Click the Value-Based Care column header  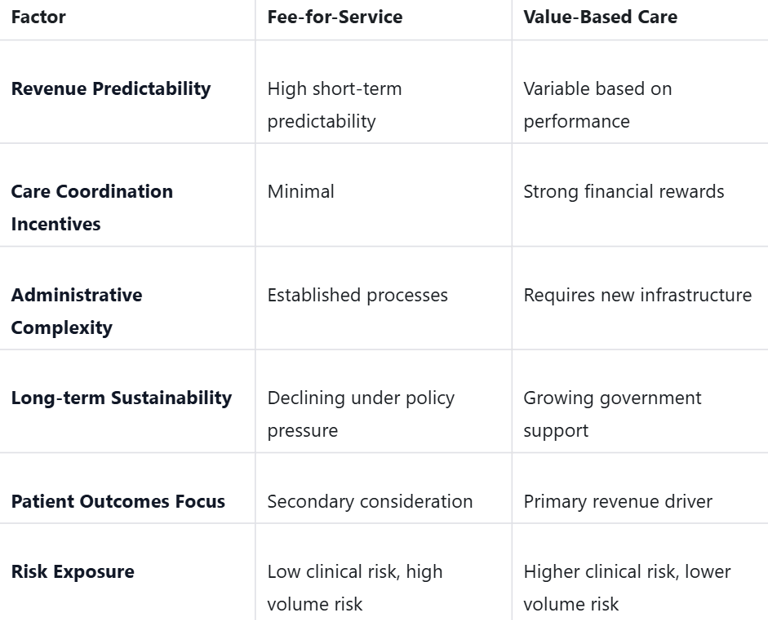point(600,17)
